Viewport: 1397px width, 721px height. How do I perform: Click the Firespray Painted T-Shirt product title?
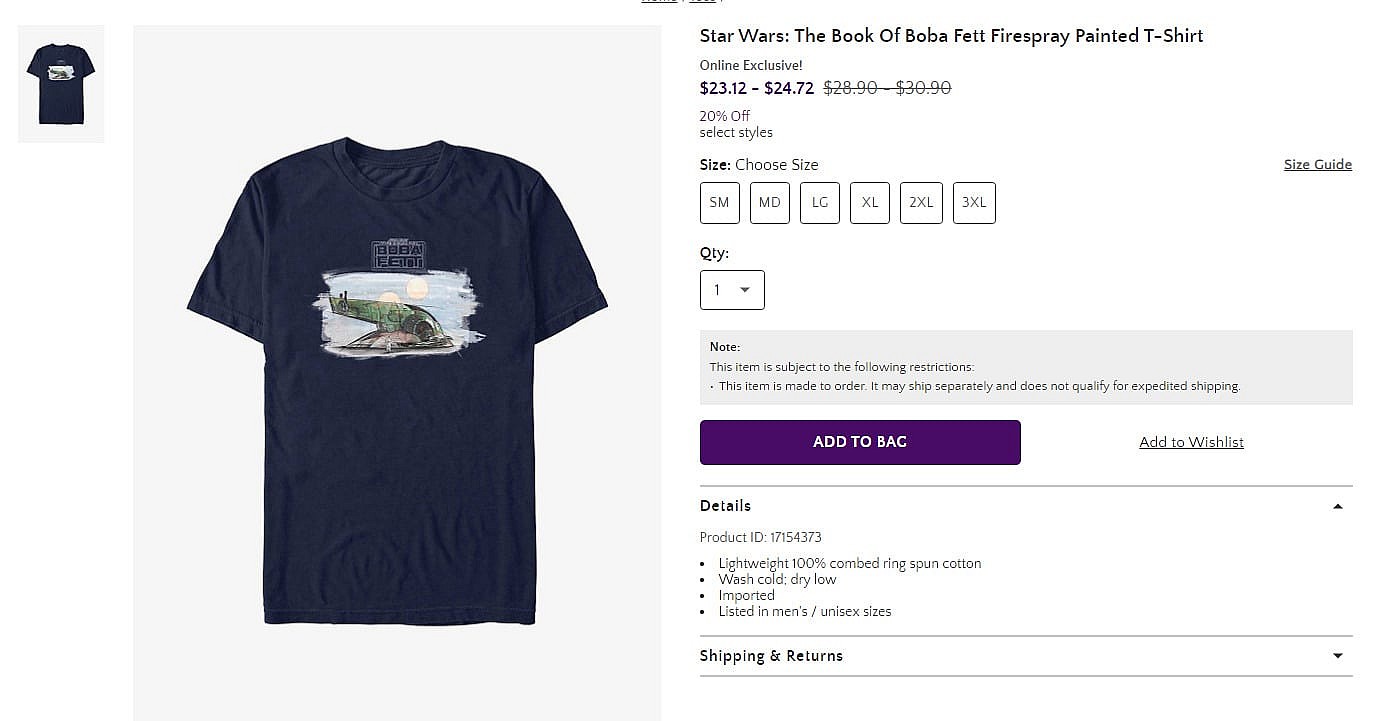pyautogui.click(x=951, y=36)
